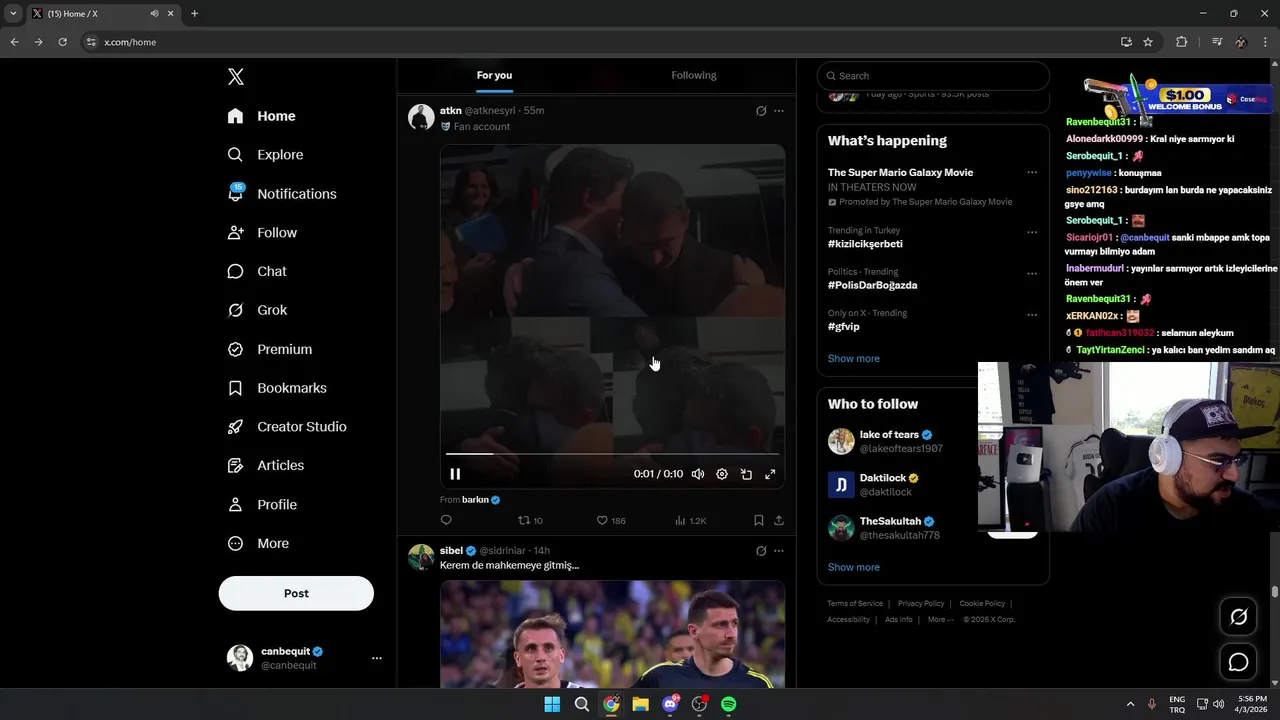Open Premium in the sidebar
This screenshot has height=720, width=1280.
270,349
